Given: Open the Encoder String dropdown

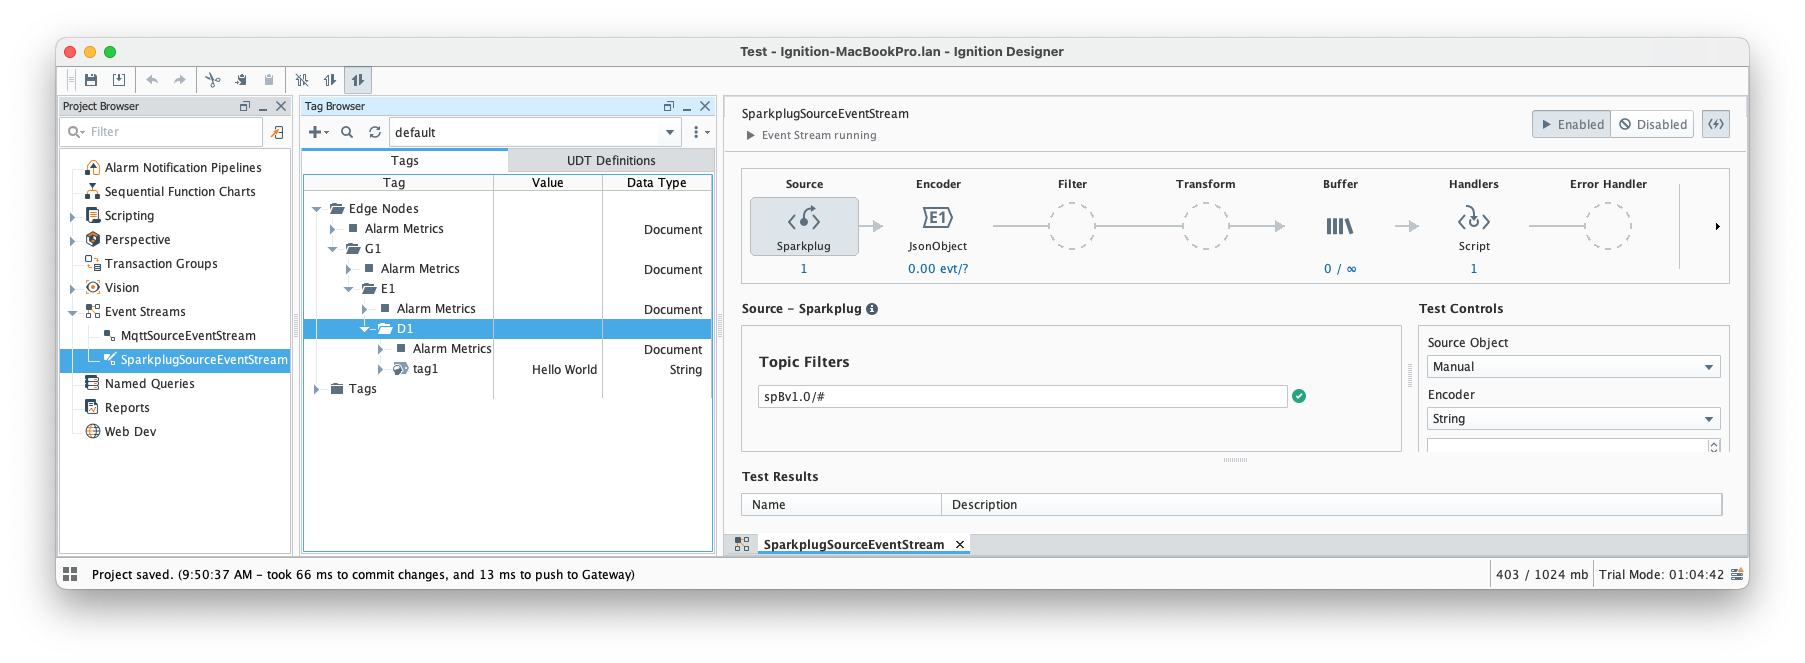Looking at the screenshot, I should (x=1574, y=419).
